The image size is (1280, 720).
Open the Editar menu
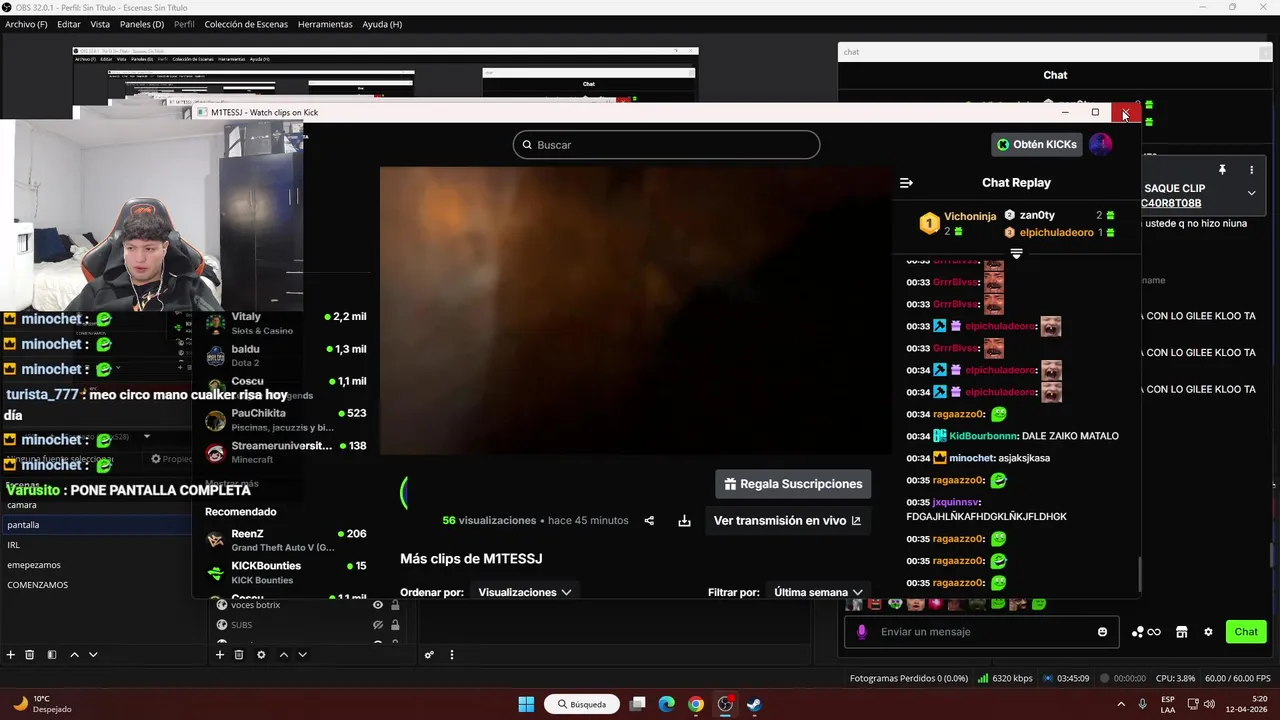(69, 24)
